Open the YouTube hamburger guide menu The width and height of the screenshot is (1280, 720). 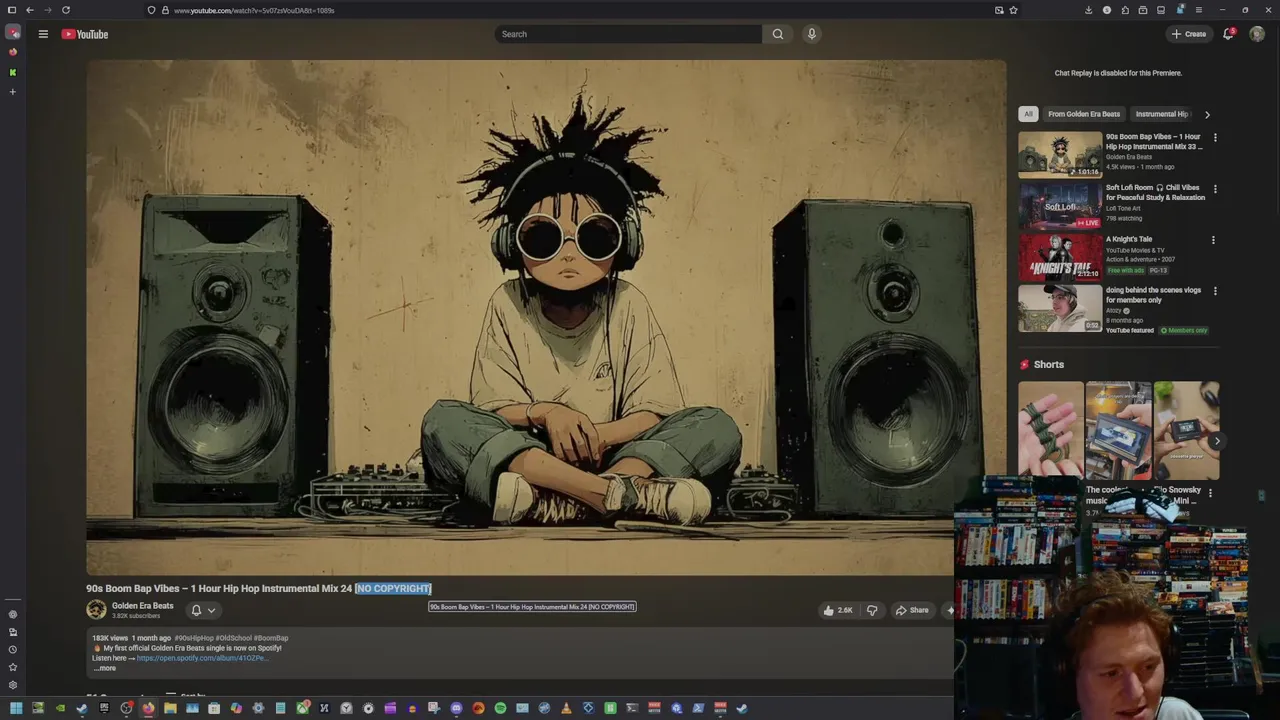point(43,34)
